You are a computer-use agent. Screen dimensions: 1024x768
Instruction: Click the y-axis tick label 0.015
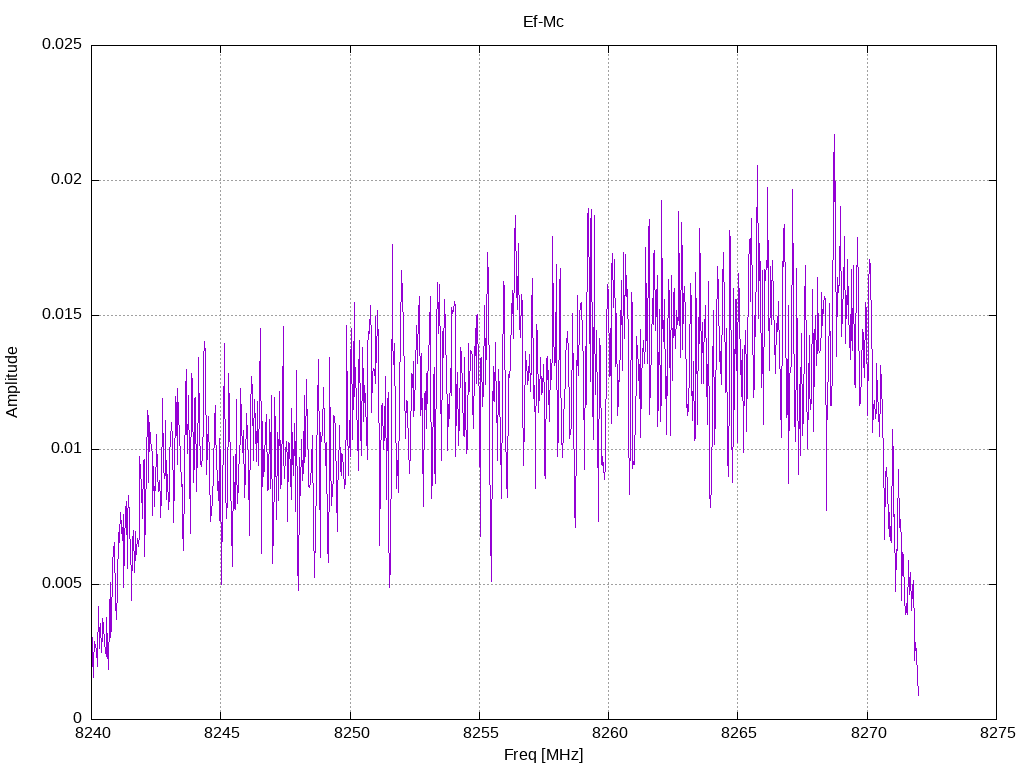tap(62, 314)
